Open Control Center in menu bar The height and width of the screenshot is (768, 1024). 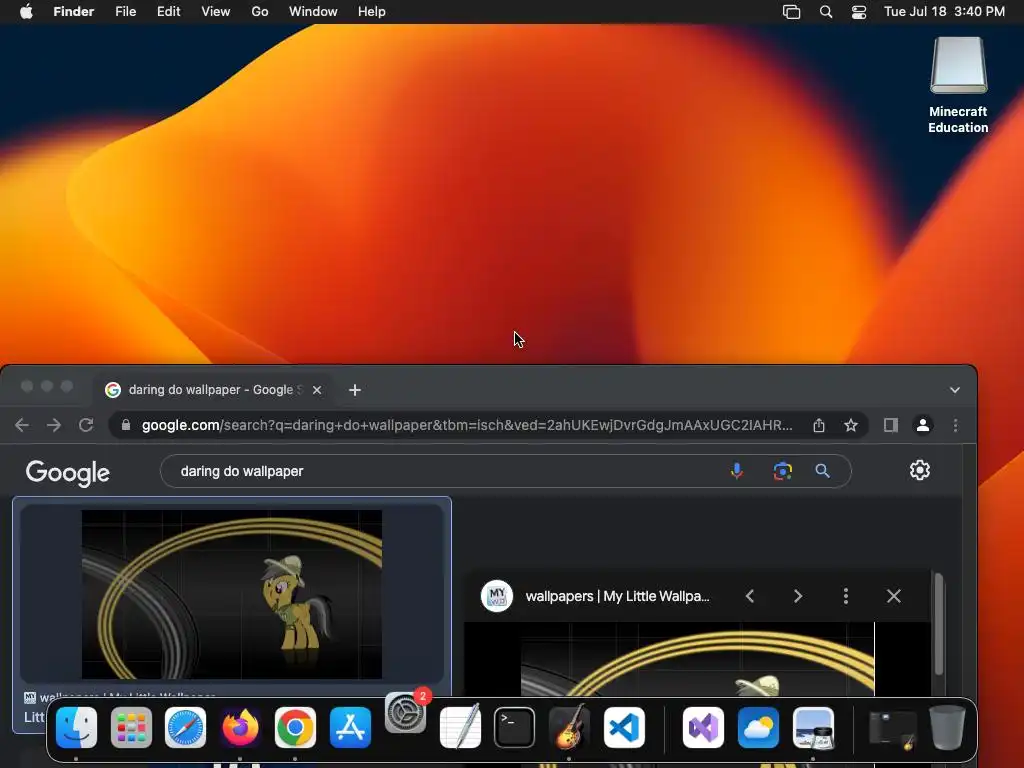(859, 12)
